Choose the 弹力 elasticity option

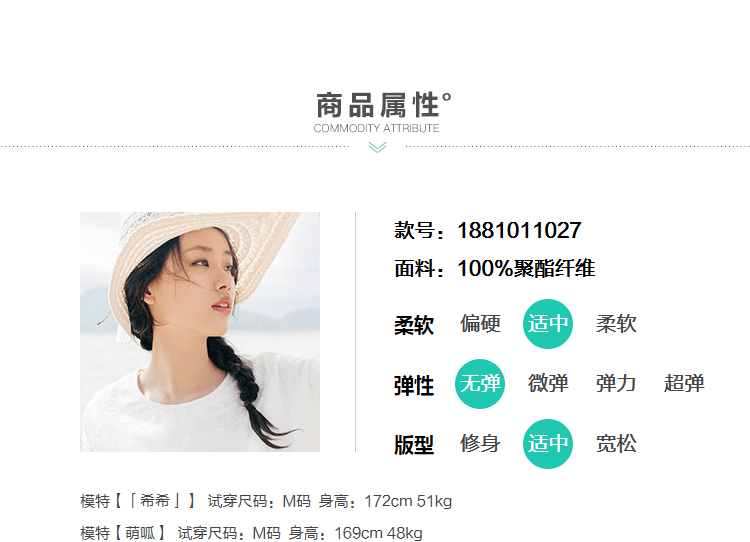click(x=616, y=384)
